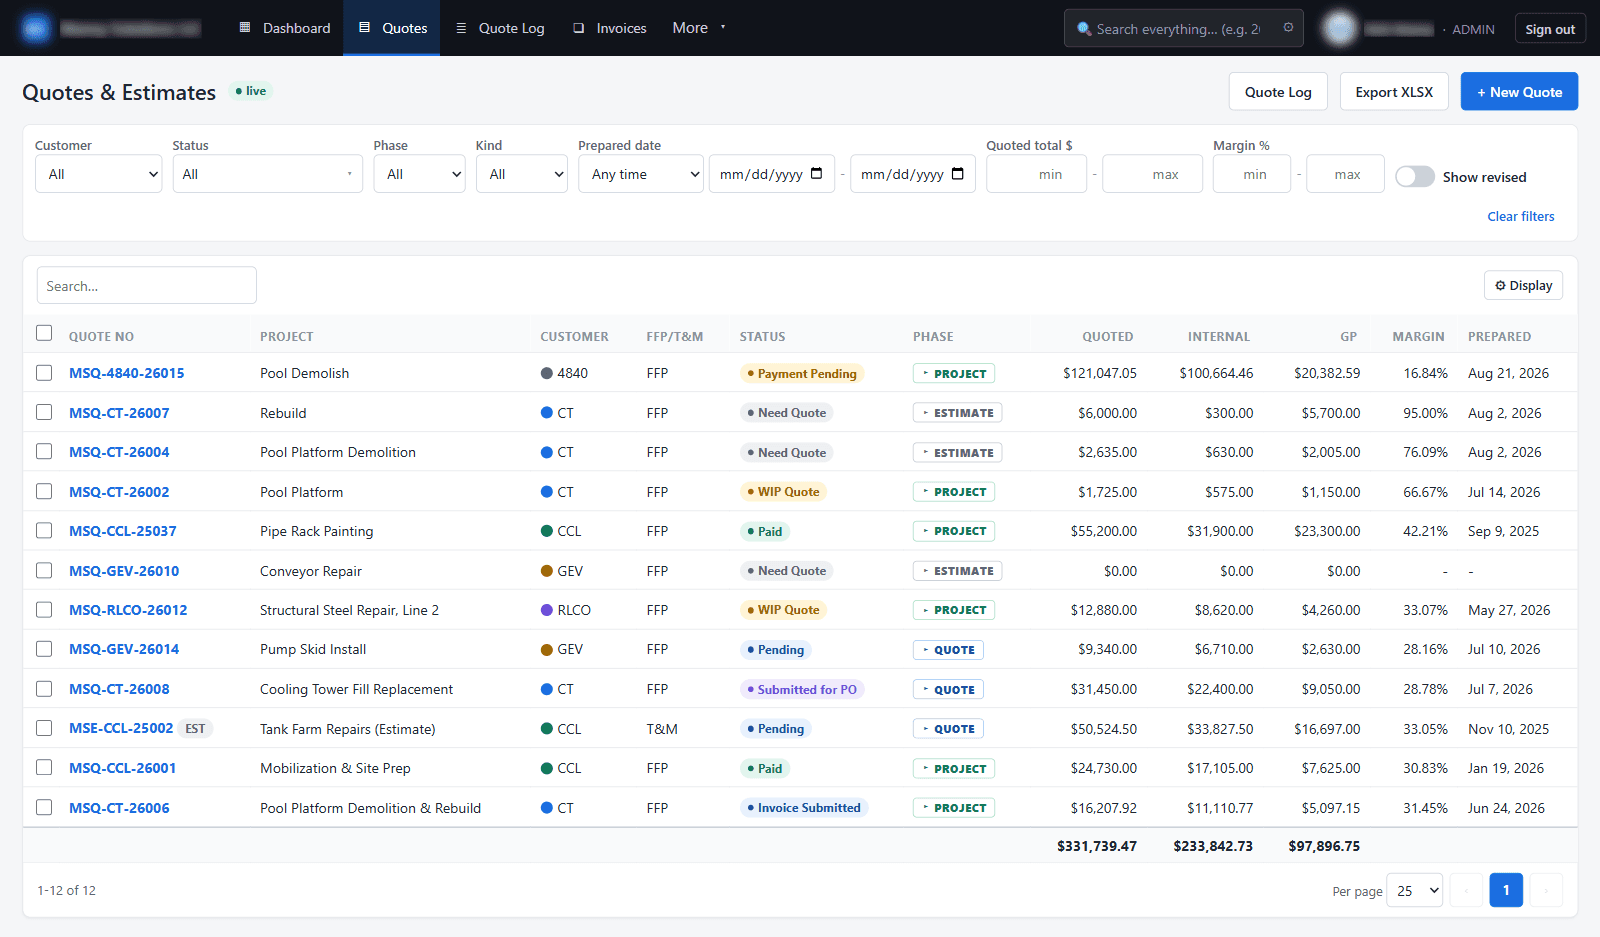Select the checkbox for MSQ-GEV-26010

pos(44,570)
